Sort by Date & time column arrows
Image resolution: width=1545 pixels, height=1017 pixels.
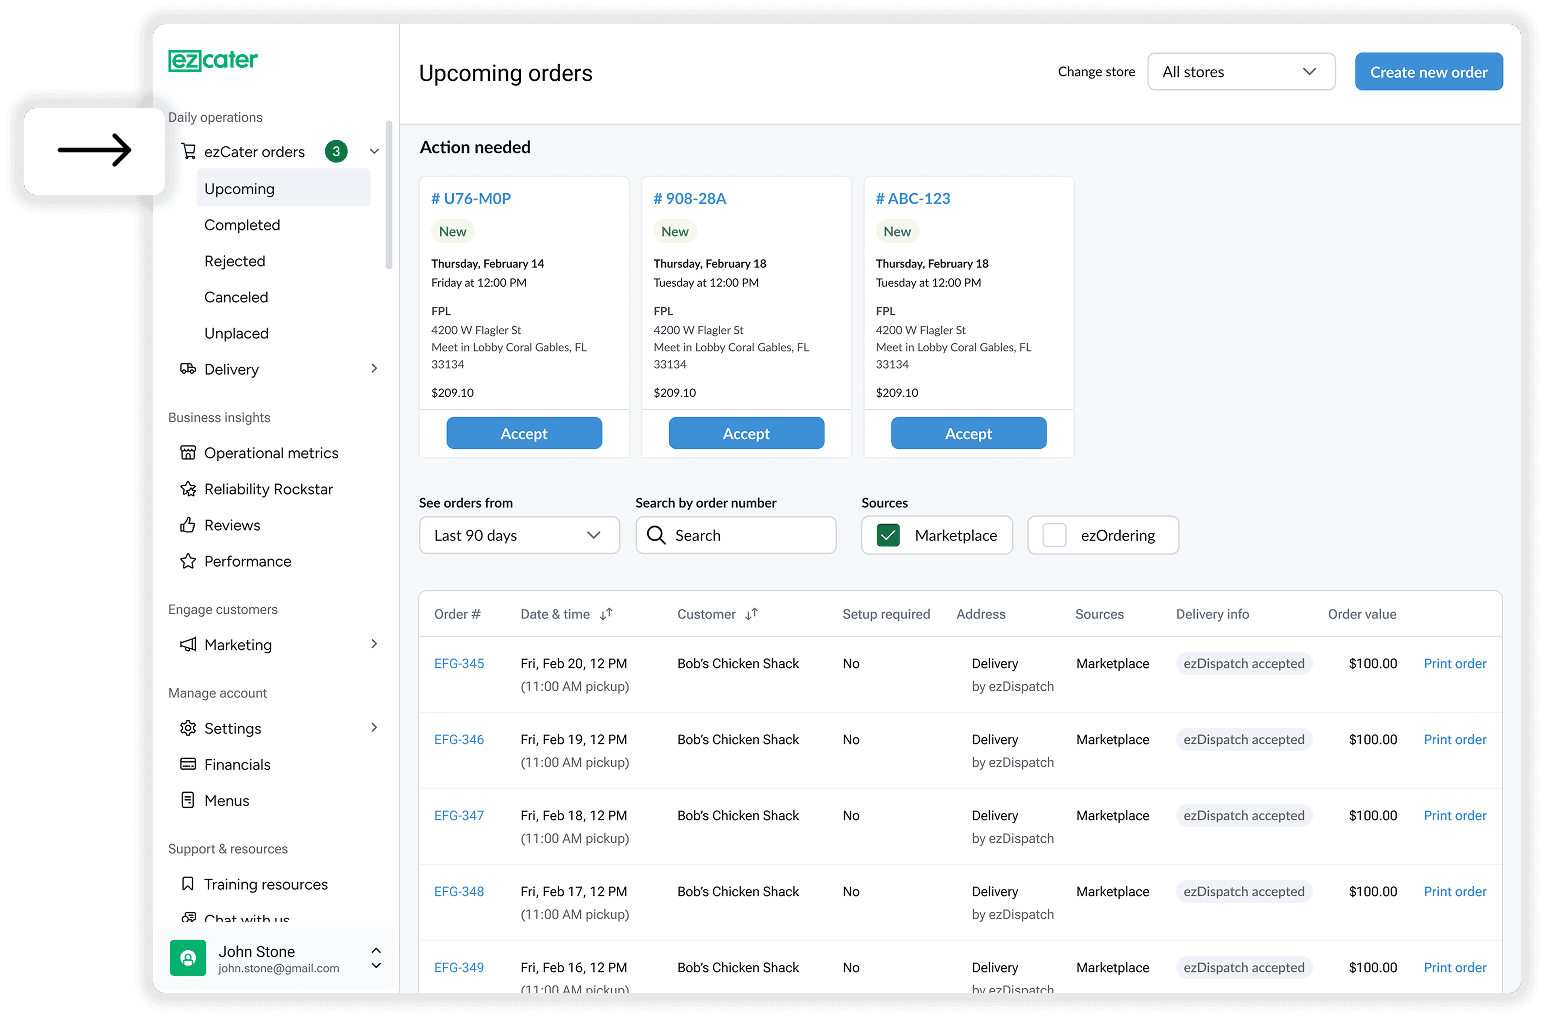(606, 614)
